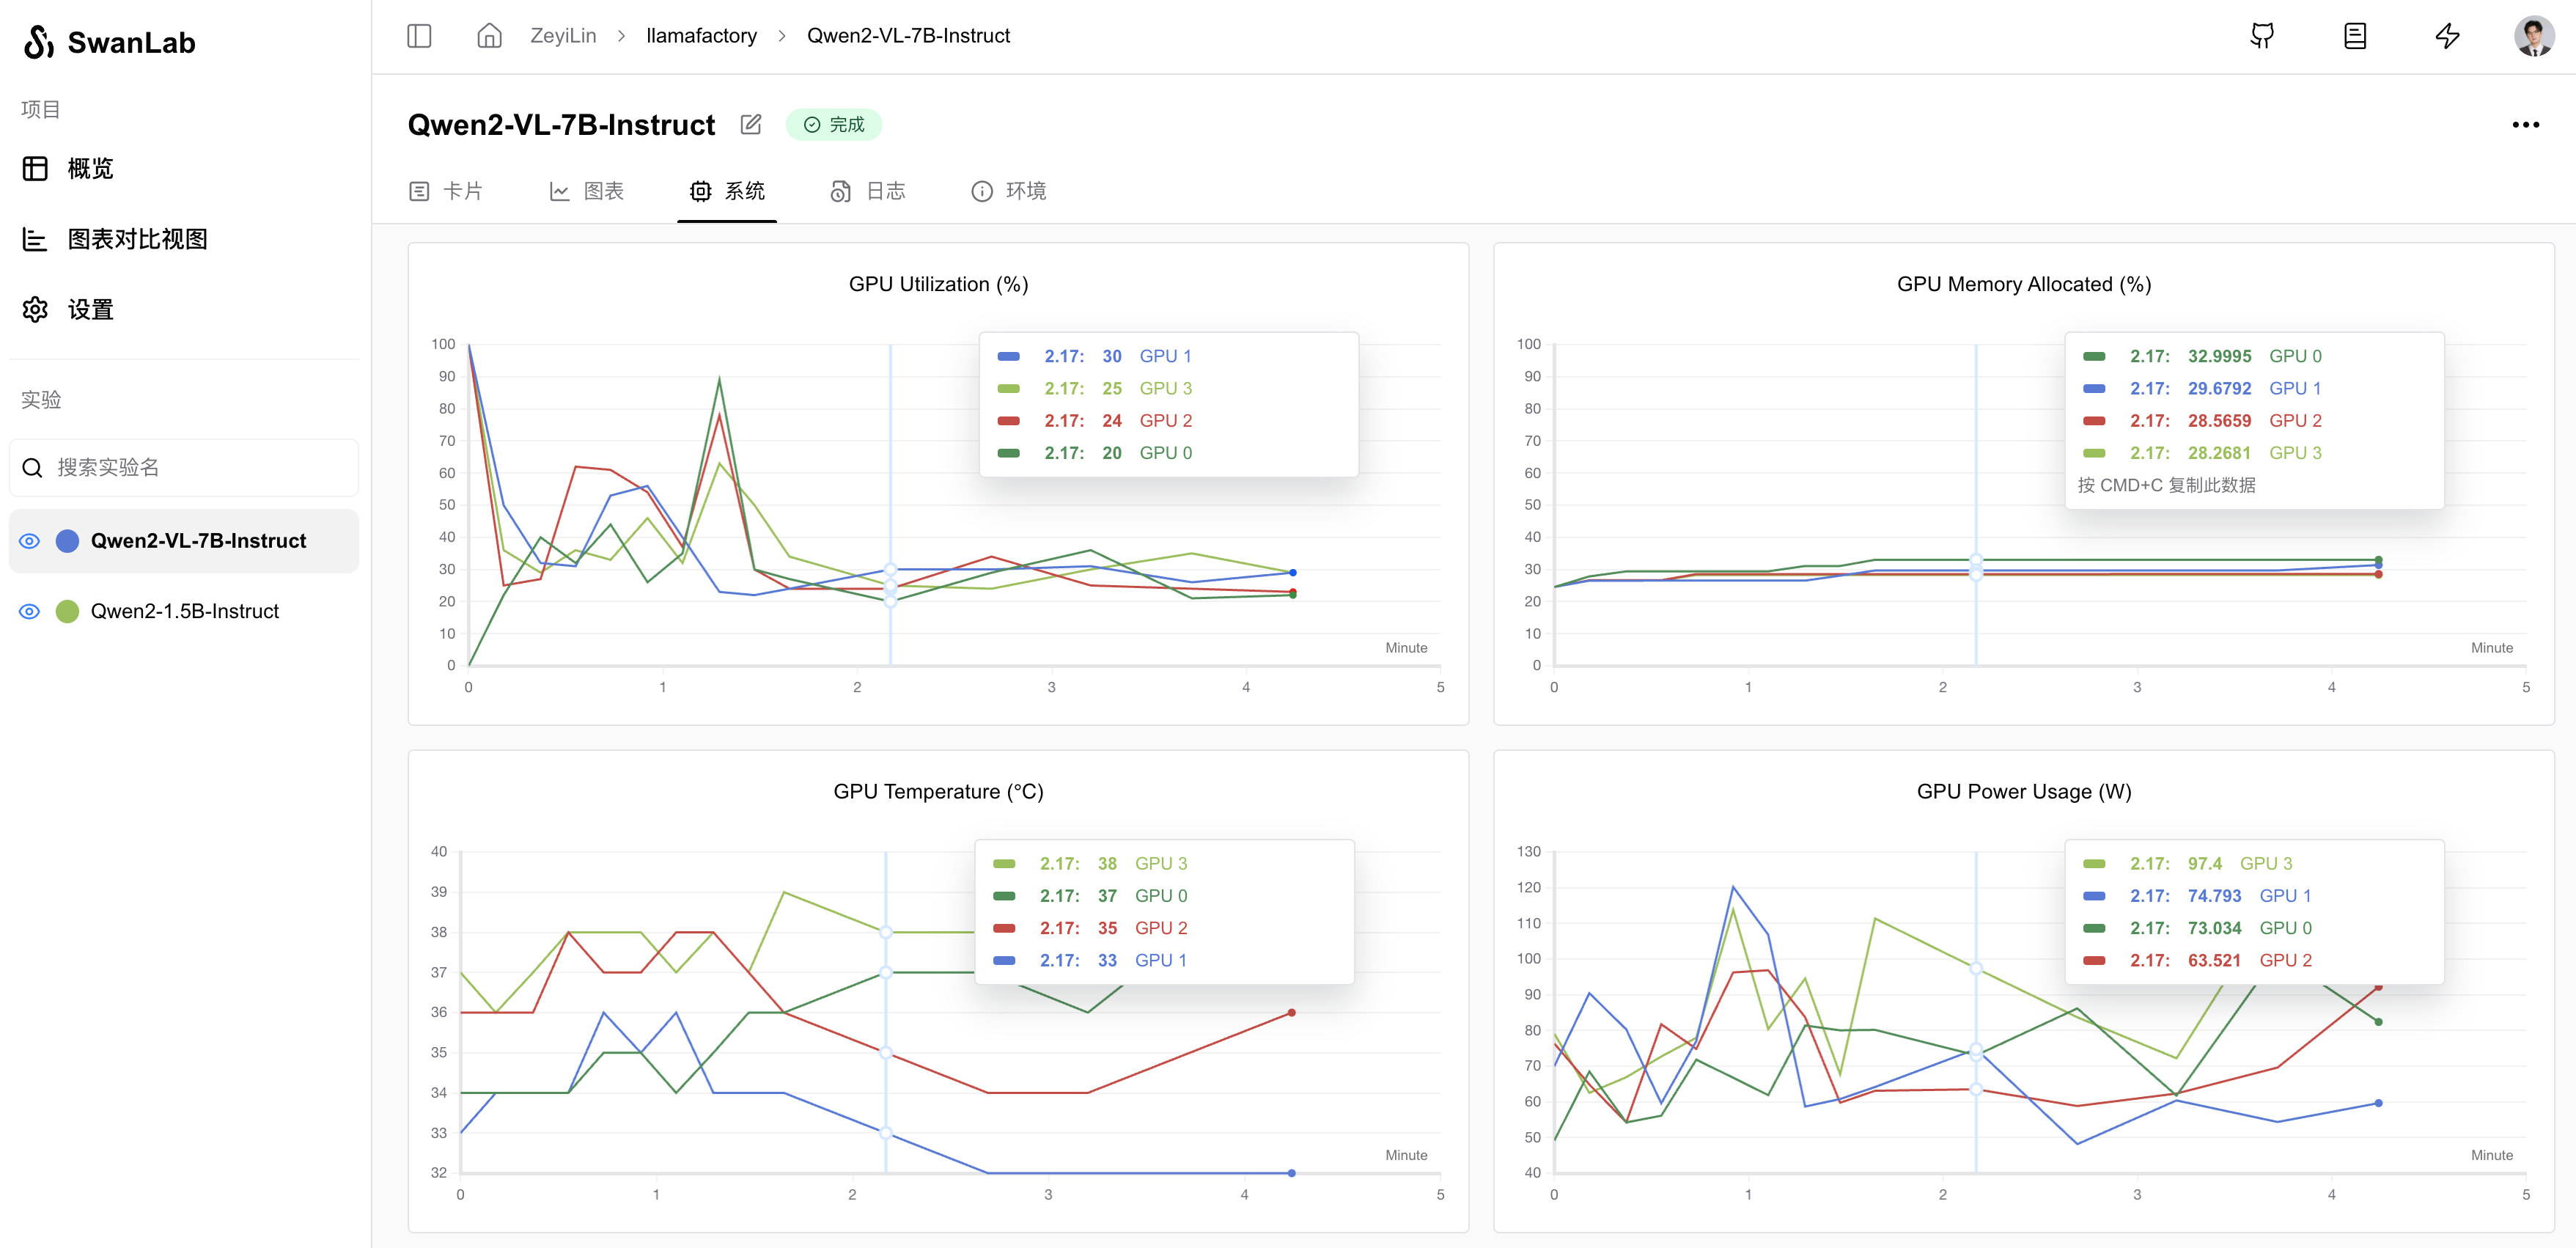
Task: Edit experiment name pencil icon
Action: click(x=751, y=125)
